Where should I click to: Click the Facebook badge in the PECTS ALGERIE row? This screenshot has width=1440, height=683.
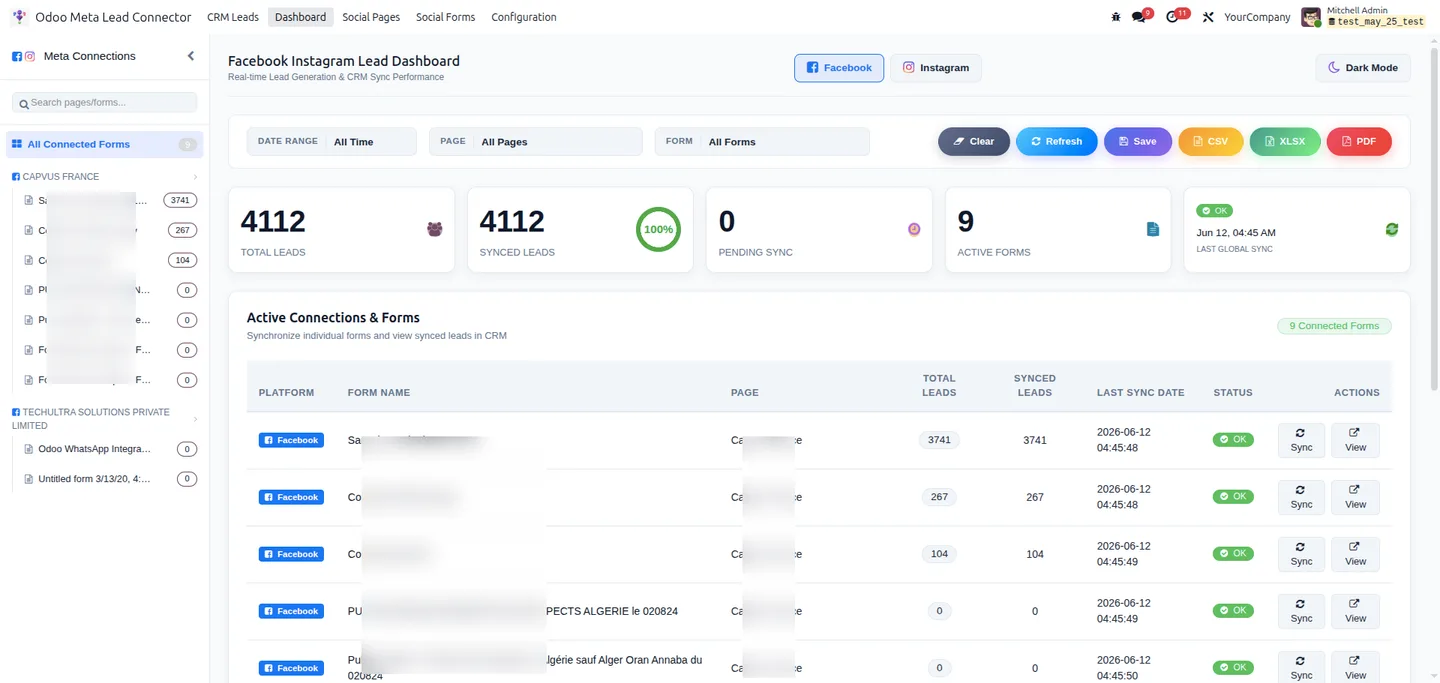pos(291,611)
